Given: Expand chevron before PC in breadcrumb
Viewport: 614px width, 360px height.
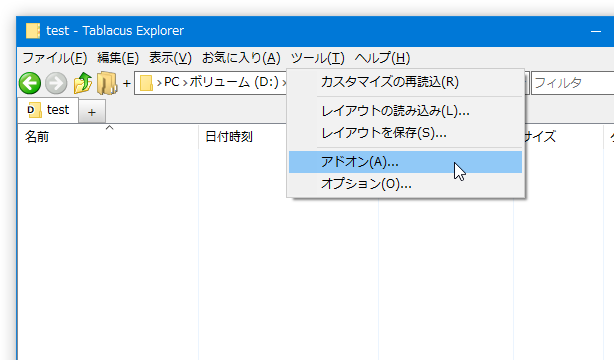Looking at the screenshot, I should click(x=159, y=83).
